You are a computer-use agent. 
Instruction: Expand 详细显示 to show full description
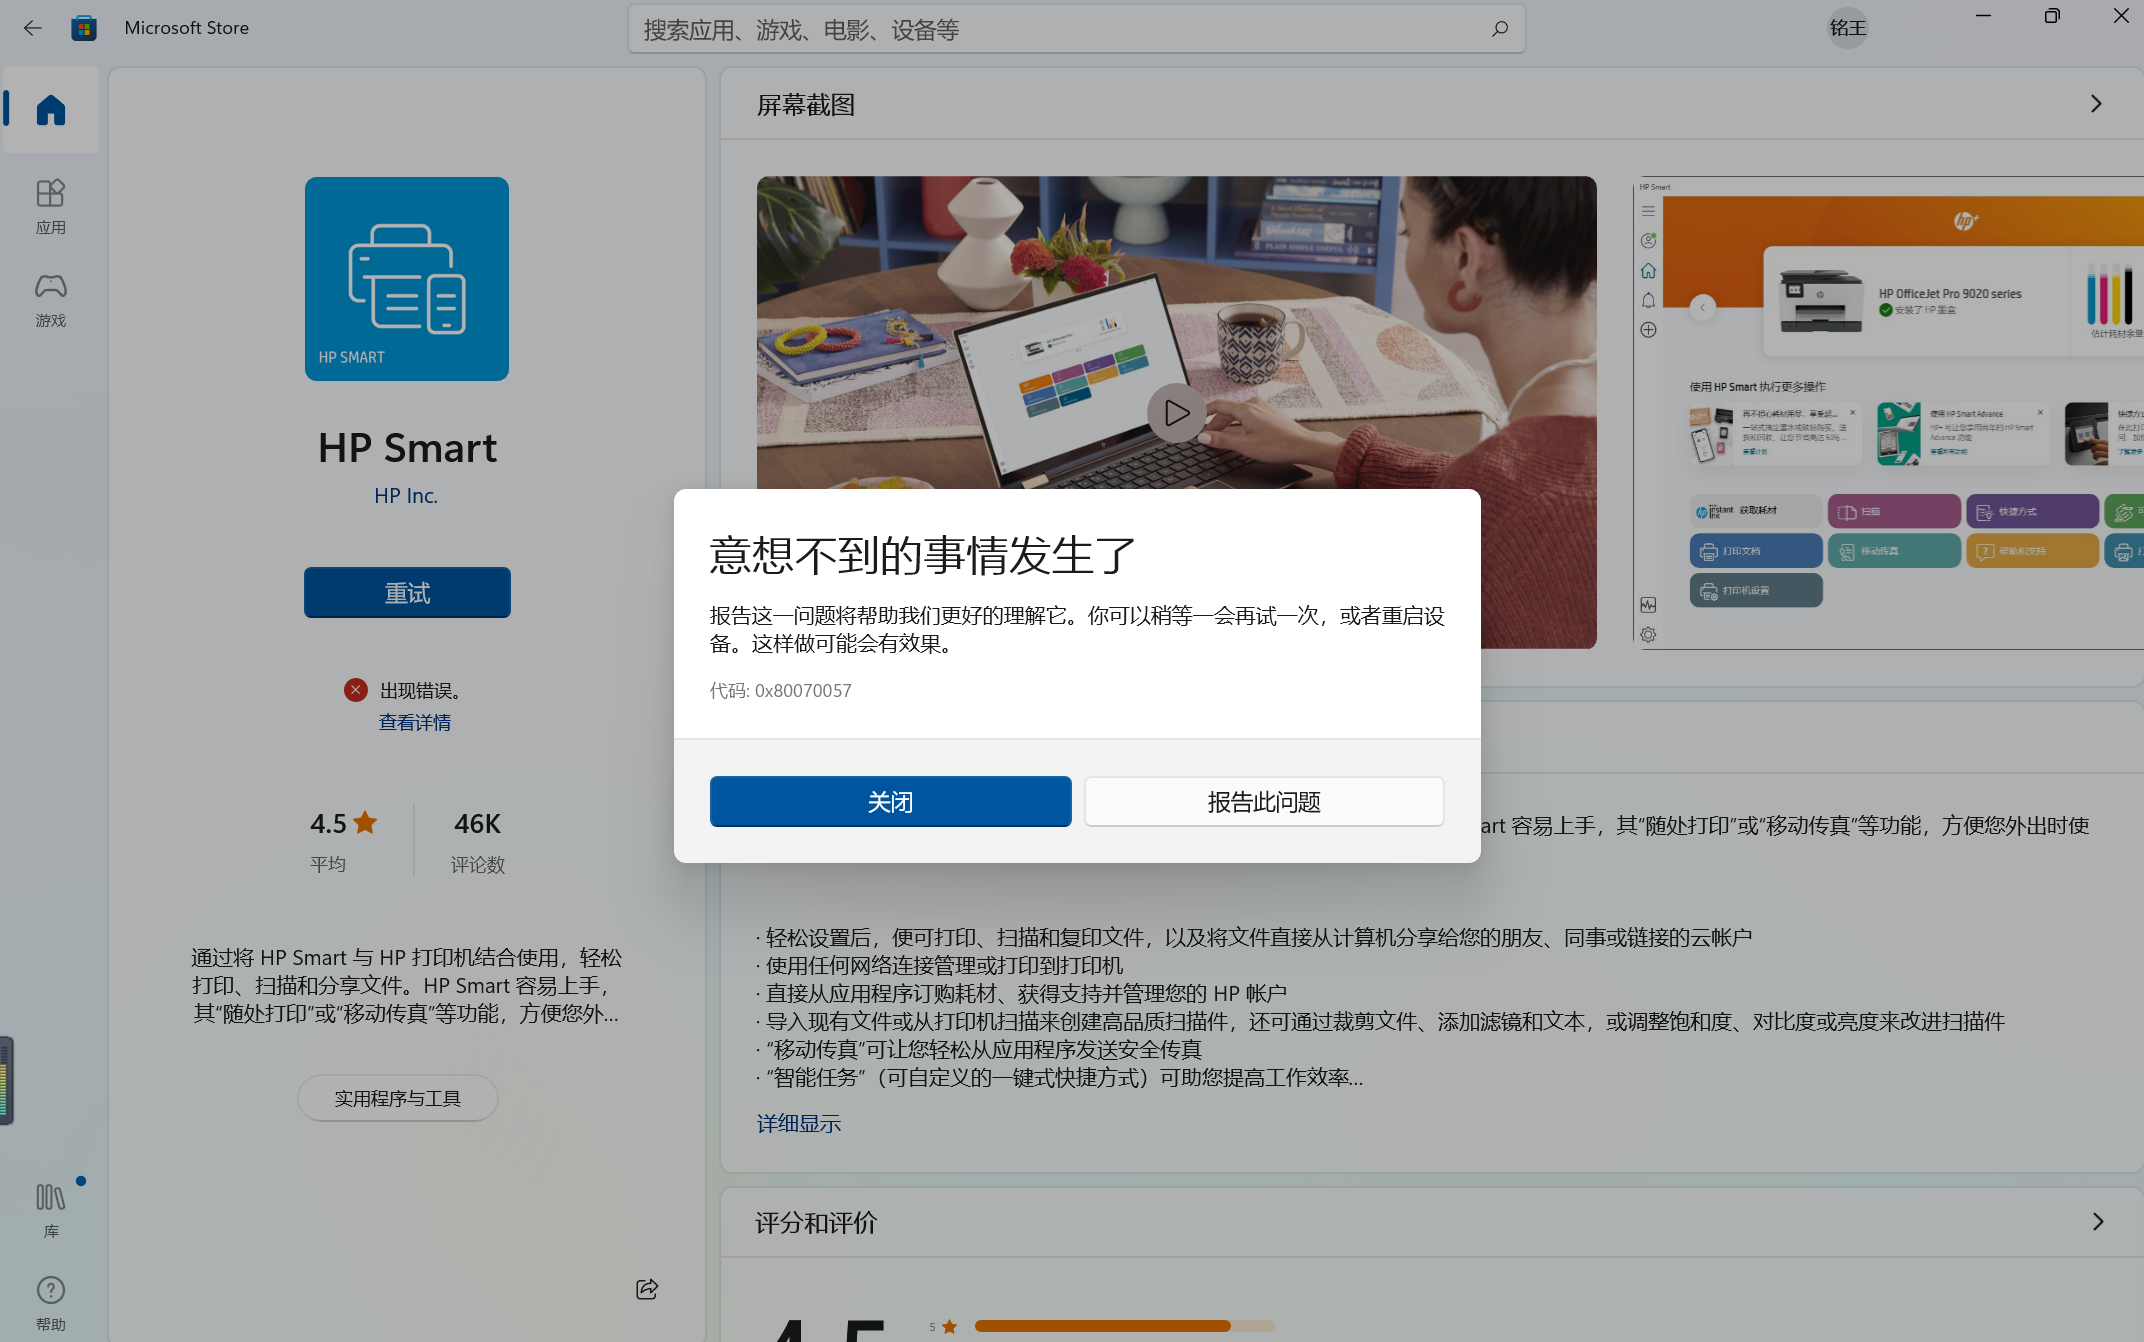click(x=798, y=1123)
